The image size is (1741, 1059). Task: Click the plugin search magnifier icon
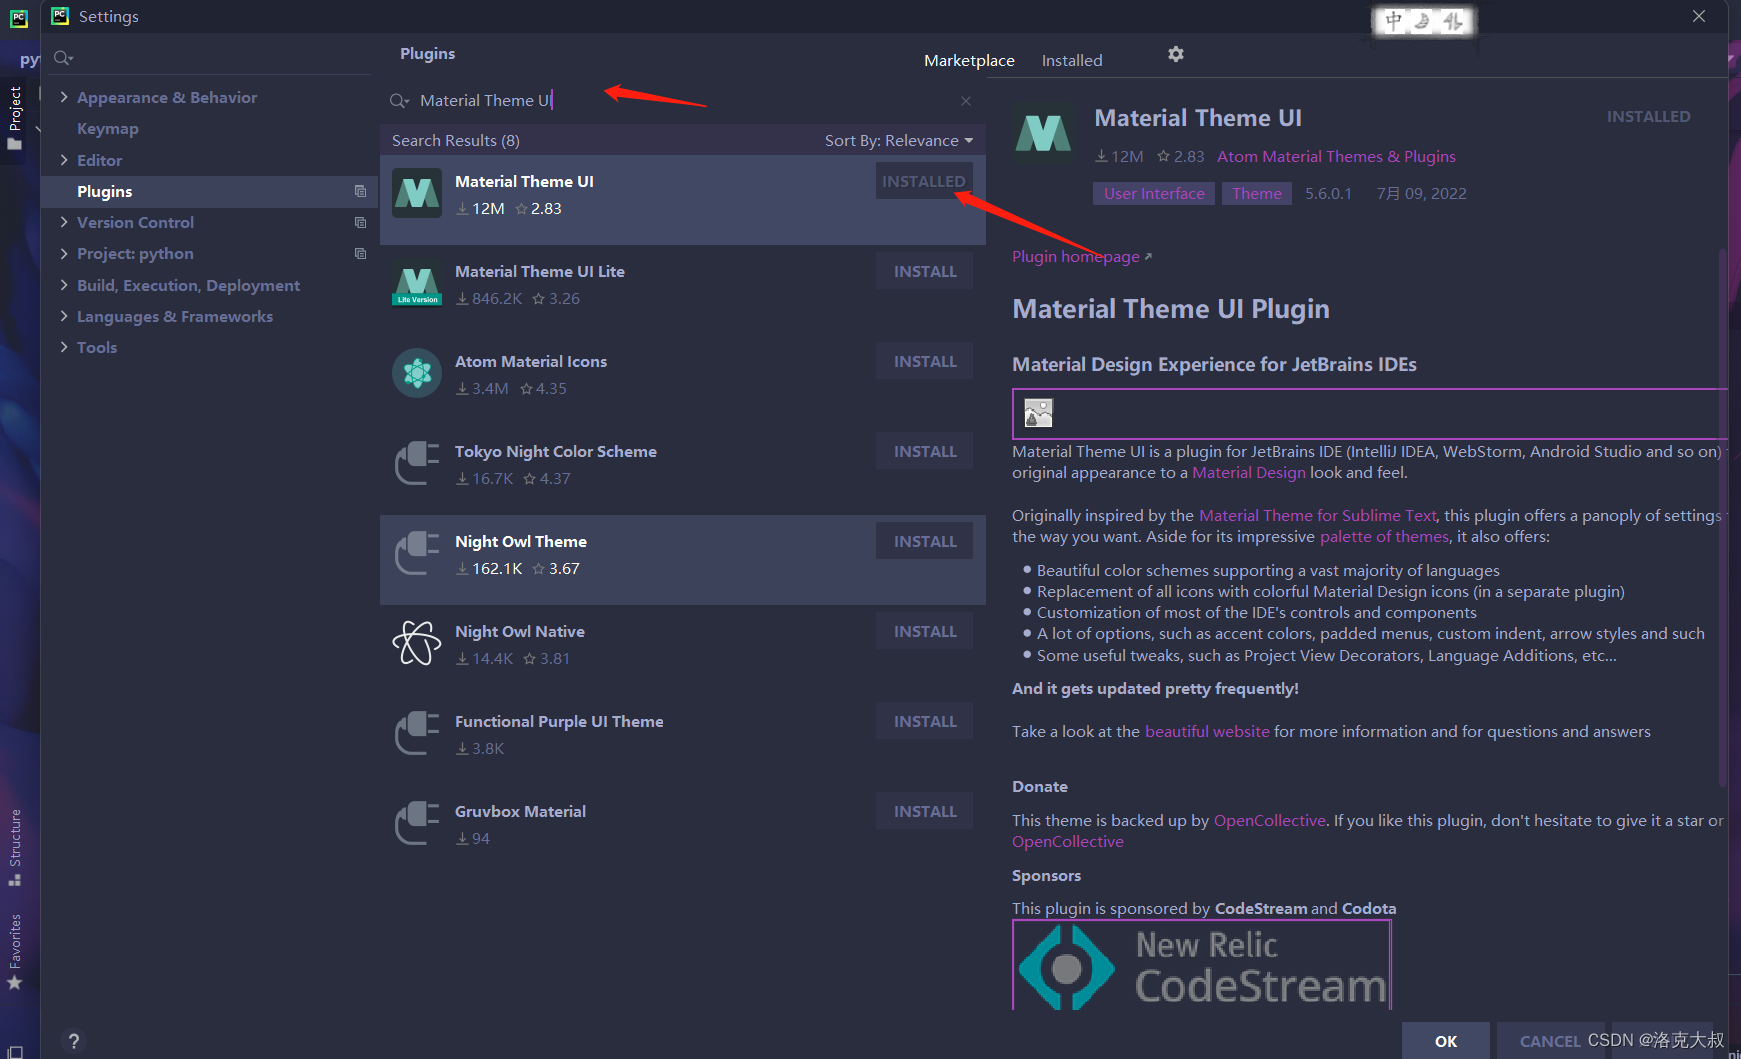click(399, 100)
